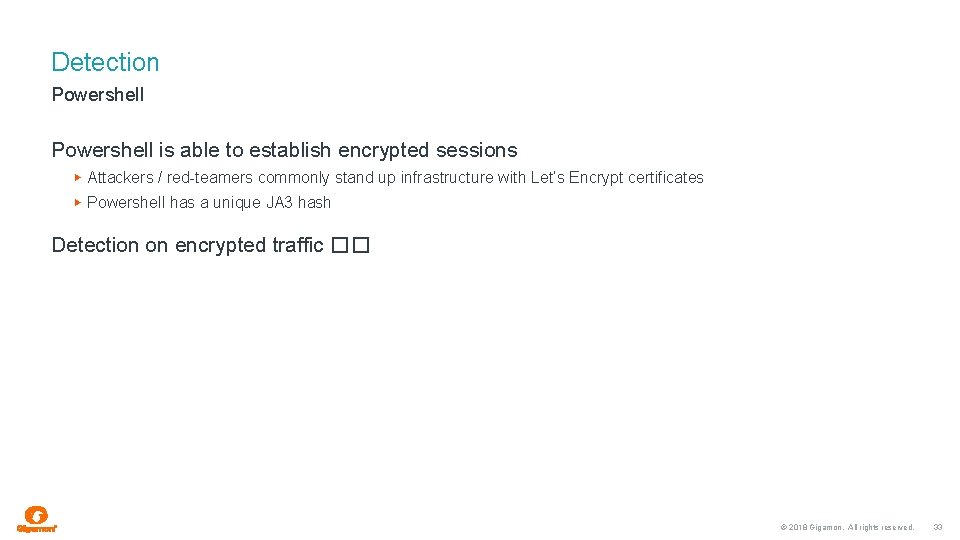Click the orange triangle bullet before JA3 line
This screenshot has height=540, width=960.
click(x=78, y=203)
